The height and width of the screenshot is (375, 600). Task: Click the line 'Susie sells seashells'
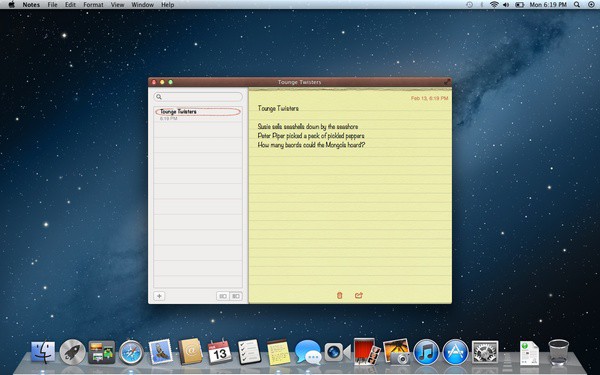(308, 126)
